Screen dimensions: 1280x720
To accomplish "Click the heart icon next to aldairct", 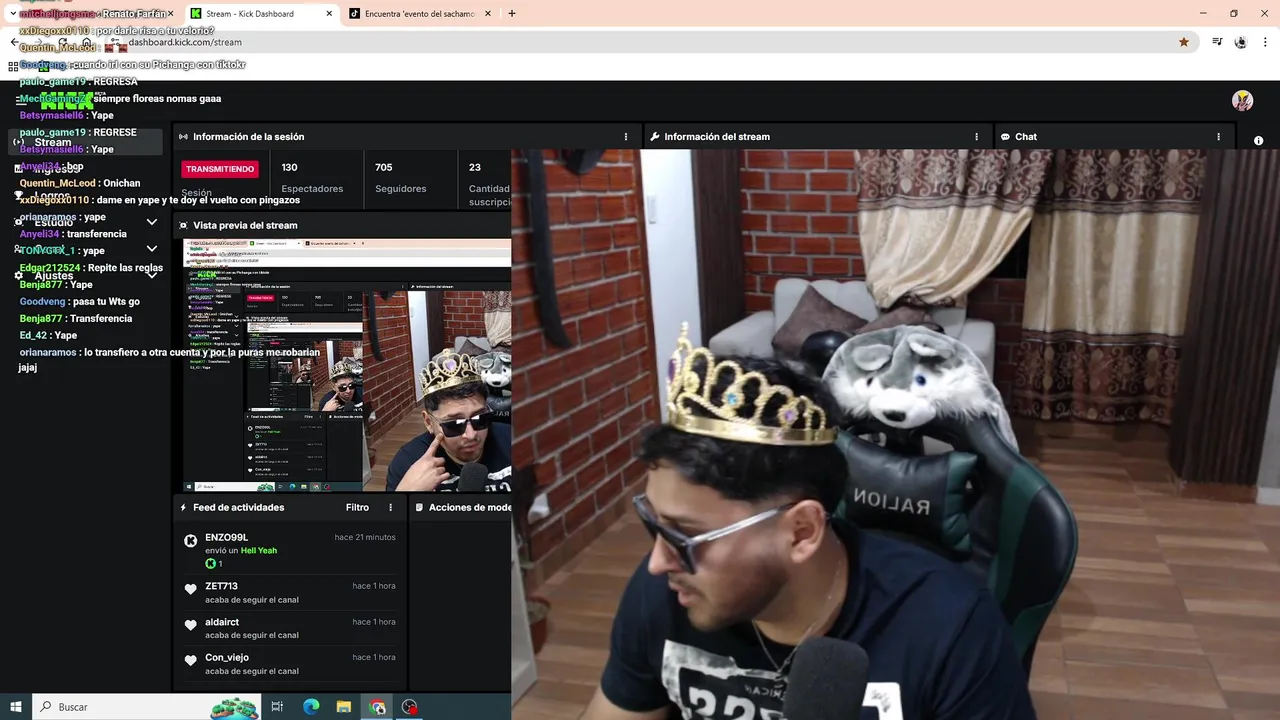I will (191, 625).
